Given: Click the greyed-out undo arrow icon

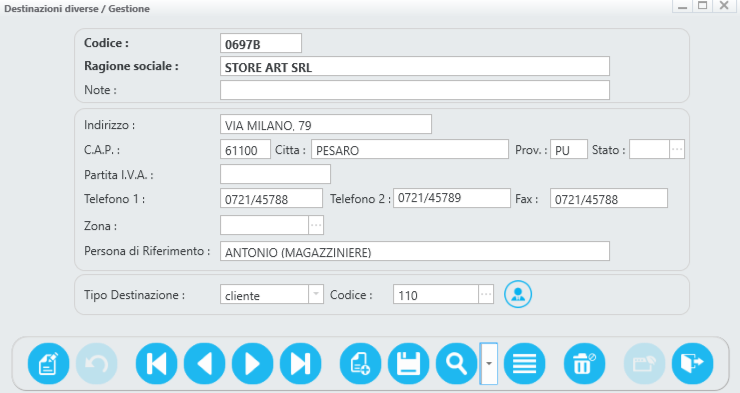Looking at the screenshot, I should point(97,364).
